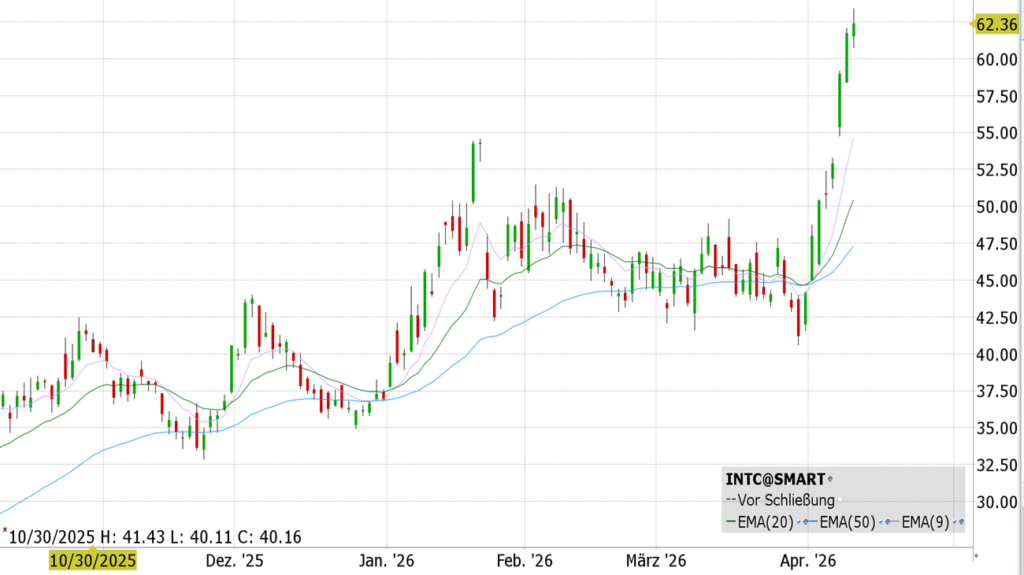The width and height of the screenshot is (1024, 575).
Task: Open settings gear beside INTC@SMART symbol
Action: pyautogui.click(x=832, y=480)
